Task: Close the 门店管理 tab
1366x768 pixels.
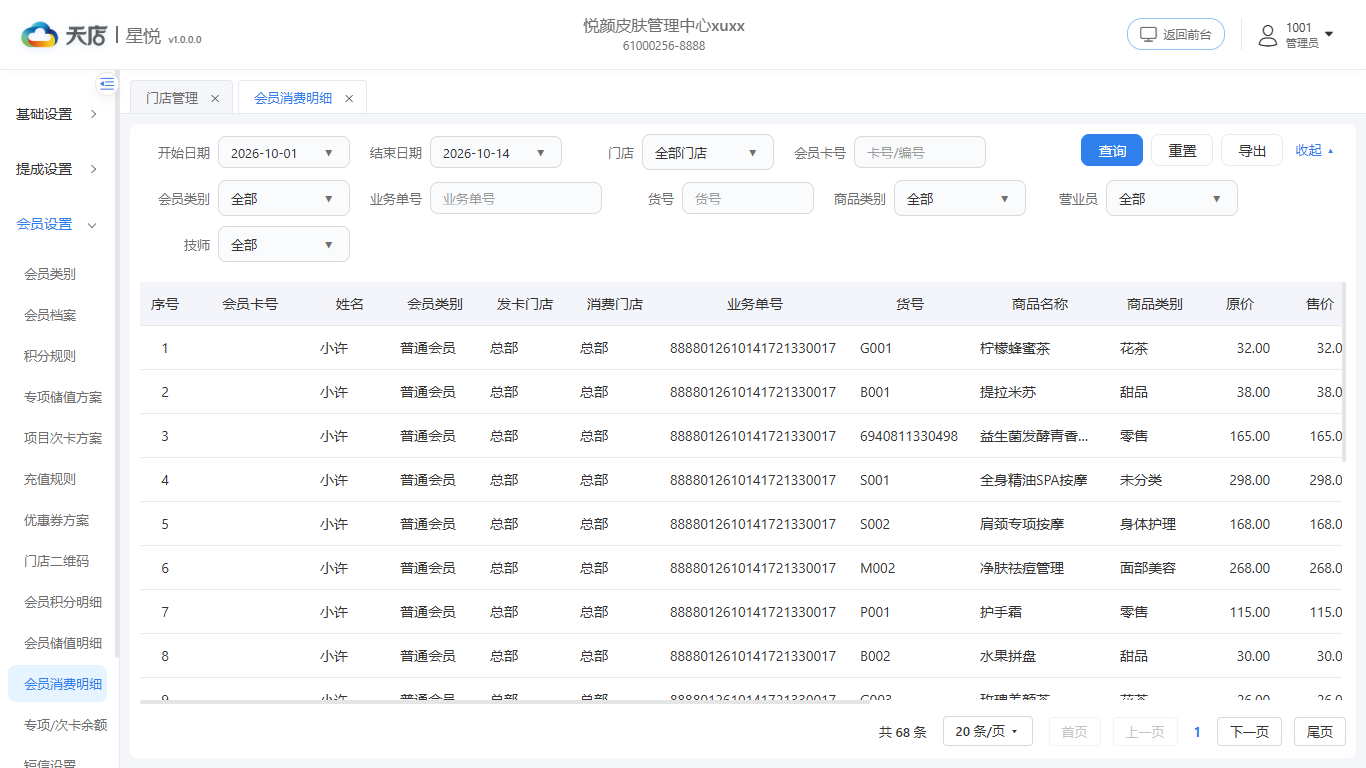Action: click(x=215, y=98)
